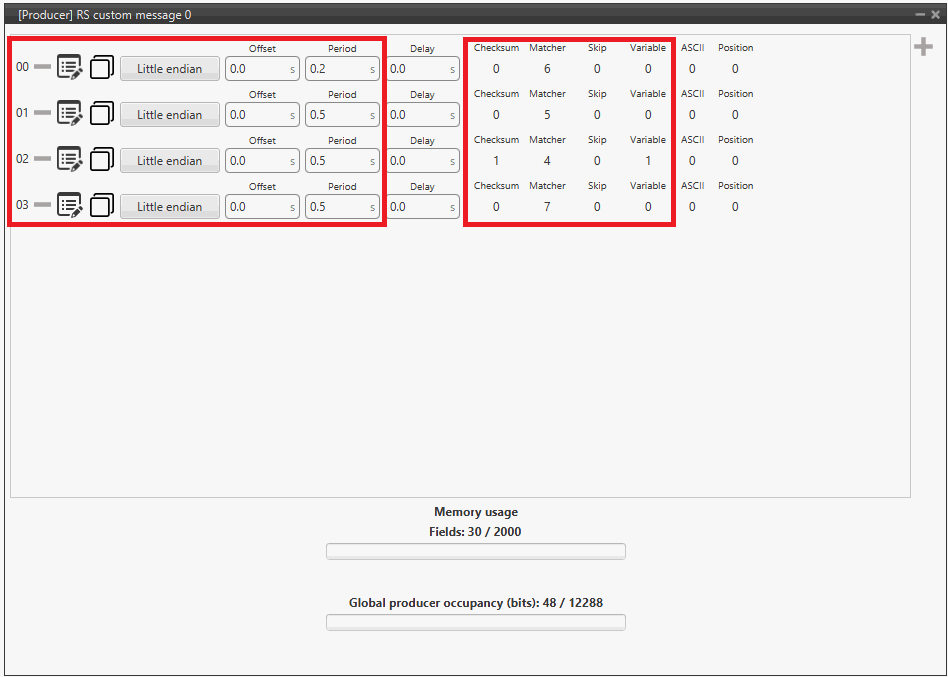
Task: Focus the Period field of message 03
Action: (x=336, y=207)
